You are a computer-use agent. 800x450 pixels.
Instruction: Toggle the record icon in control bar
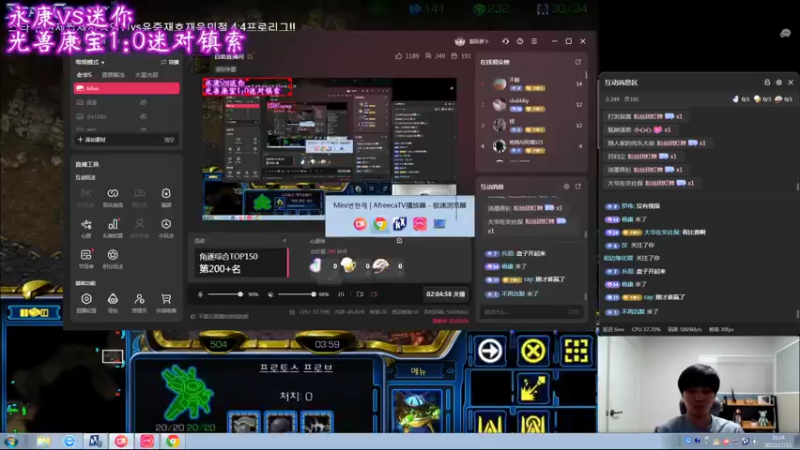(374, 294)
